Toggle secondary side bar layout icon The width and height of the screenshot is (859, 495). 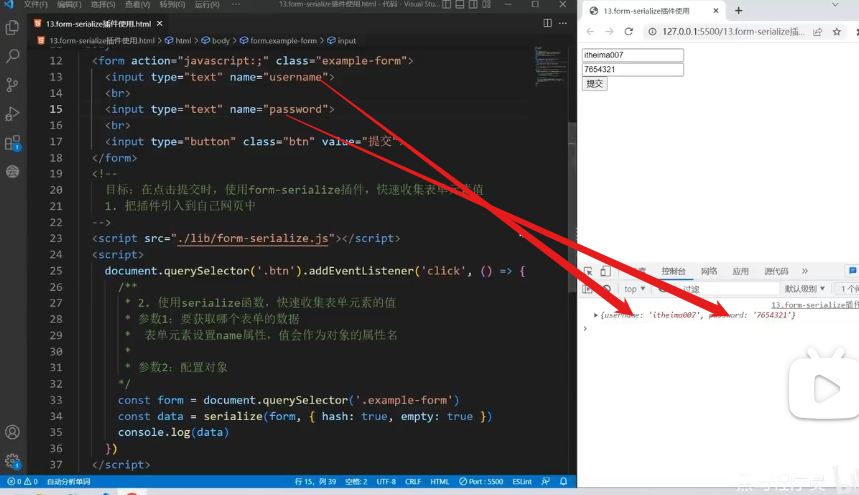pyautogui.click(x=473, y=4)
